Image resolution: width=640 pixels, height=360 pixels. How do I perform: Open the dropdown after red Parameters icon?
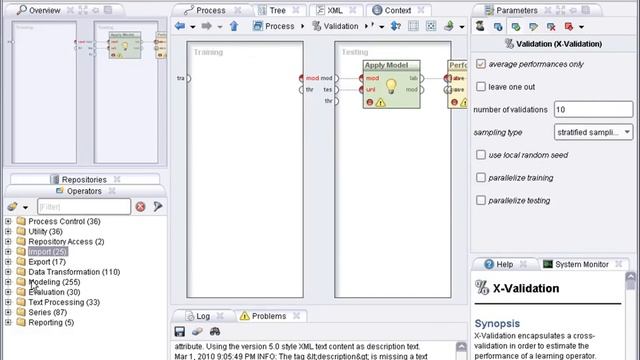coord(581,27)
